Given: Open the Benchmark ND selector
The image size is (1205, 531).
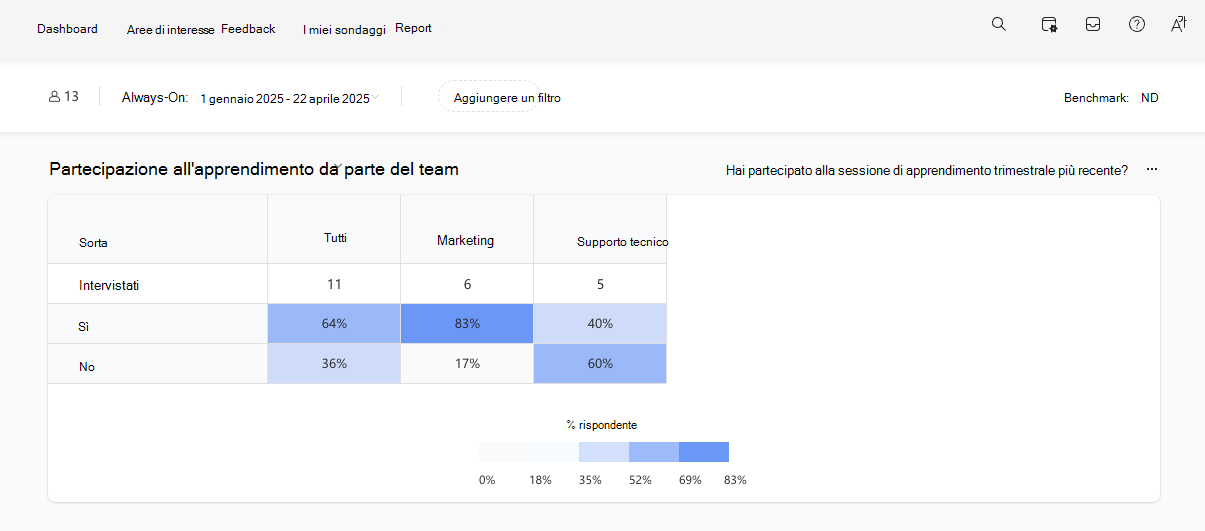Looking at the screenshot, I should coord(1150,98).
